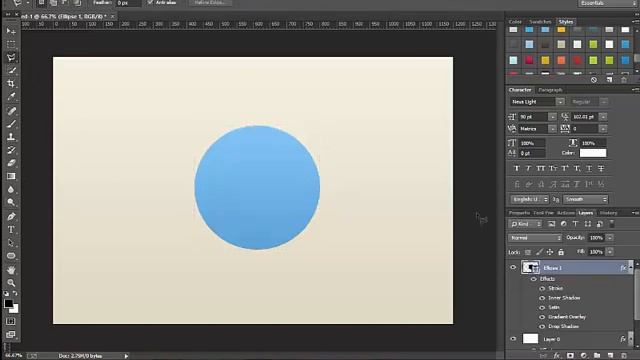
Task: Click the Refine Edge button
Action: tap(210, 2)
